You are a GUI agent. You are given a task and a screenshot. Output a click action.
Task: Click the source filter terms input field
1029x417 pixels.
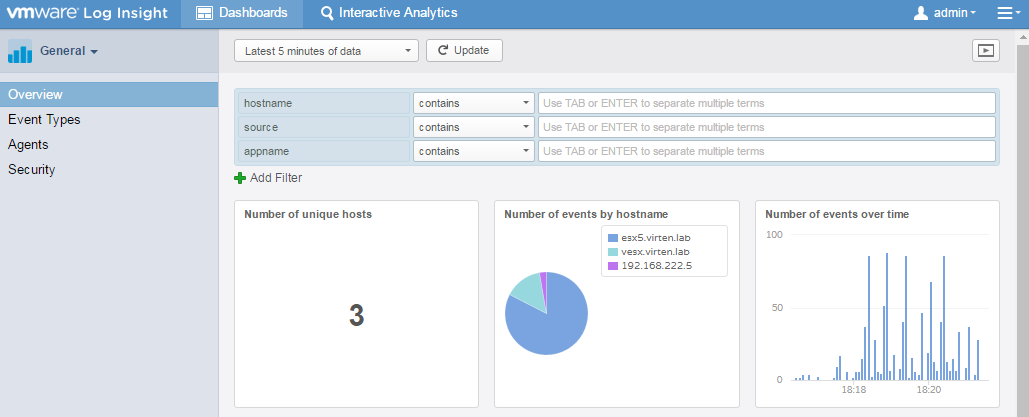[x=766, y=127]
